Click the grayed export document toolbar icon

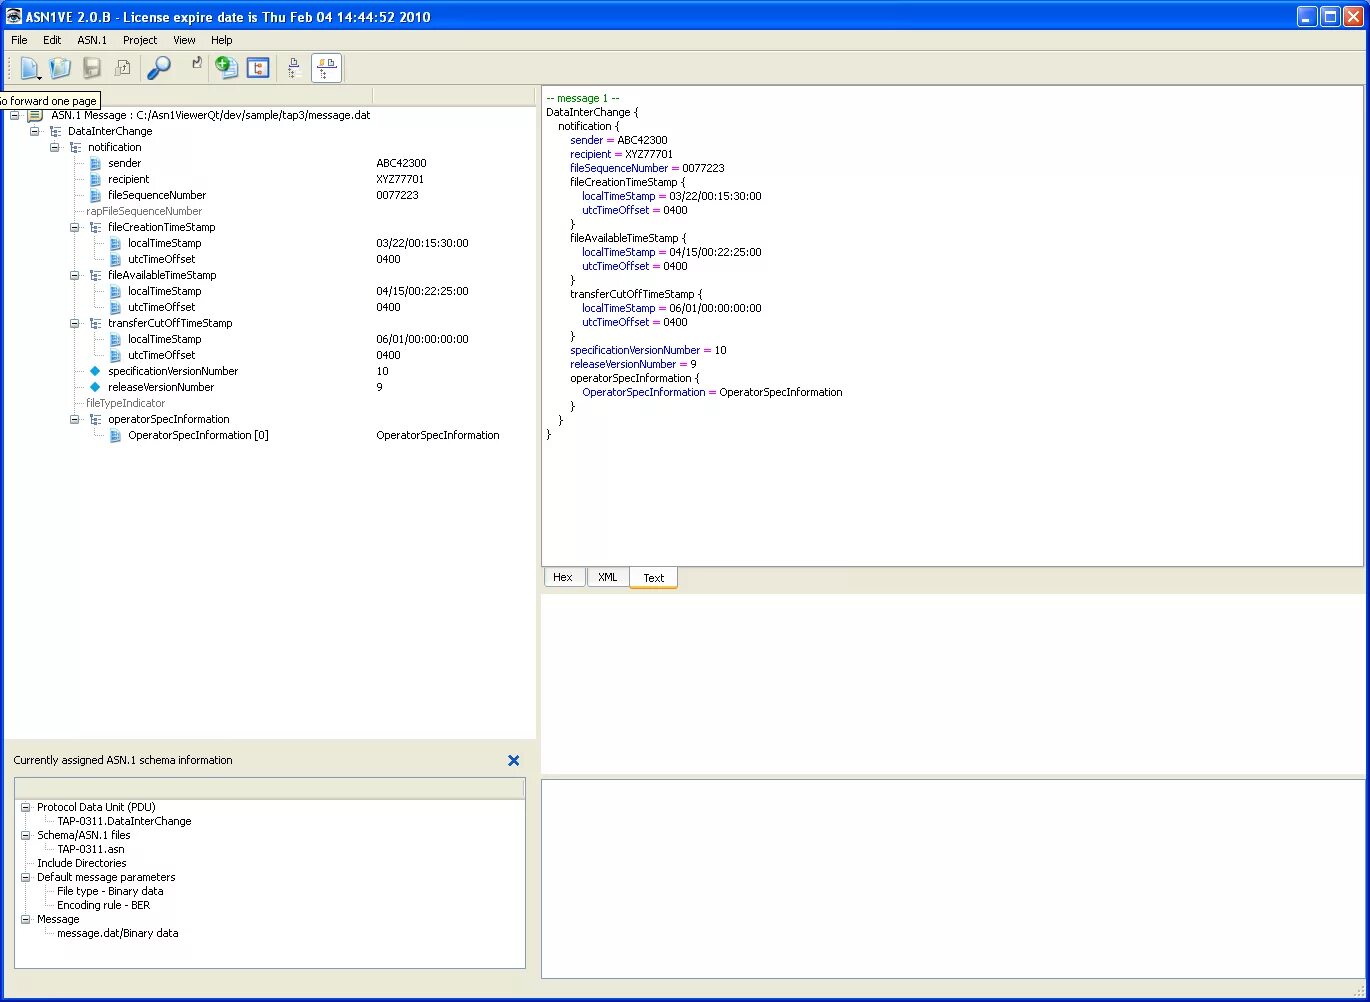123,68
